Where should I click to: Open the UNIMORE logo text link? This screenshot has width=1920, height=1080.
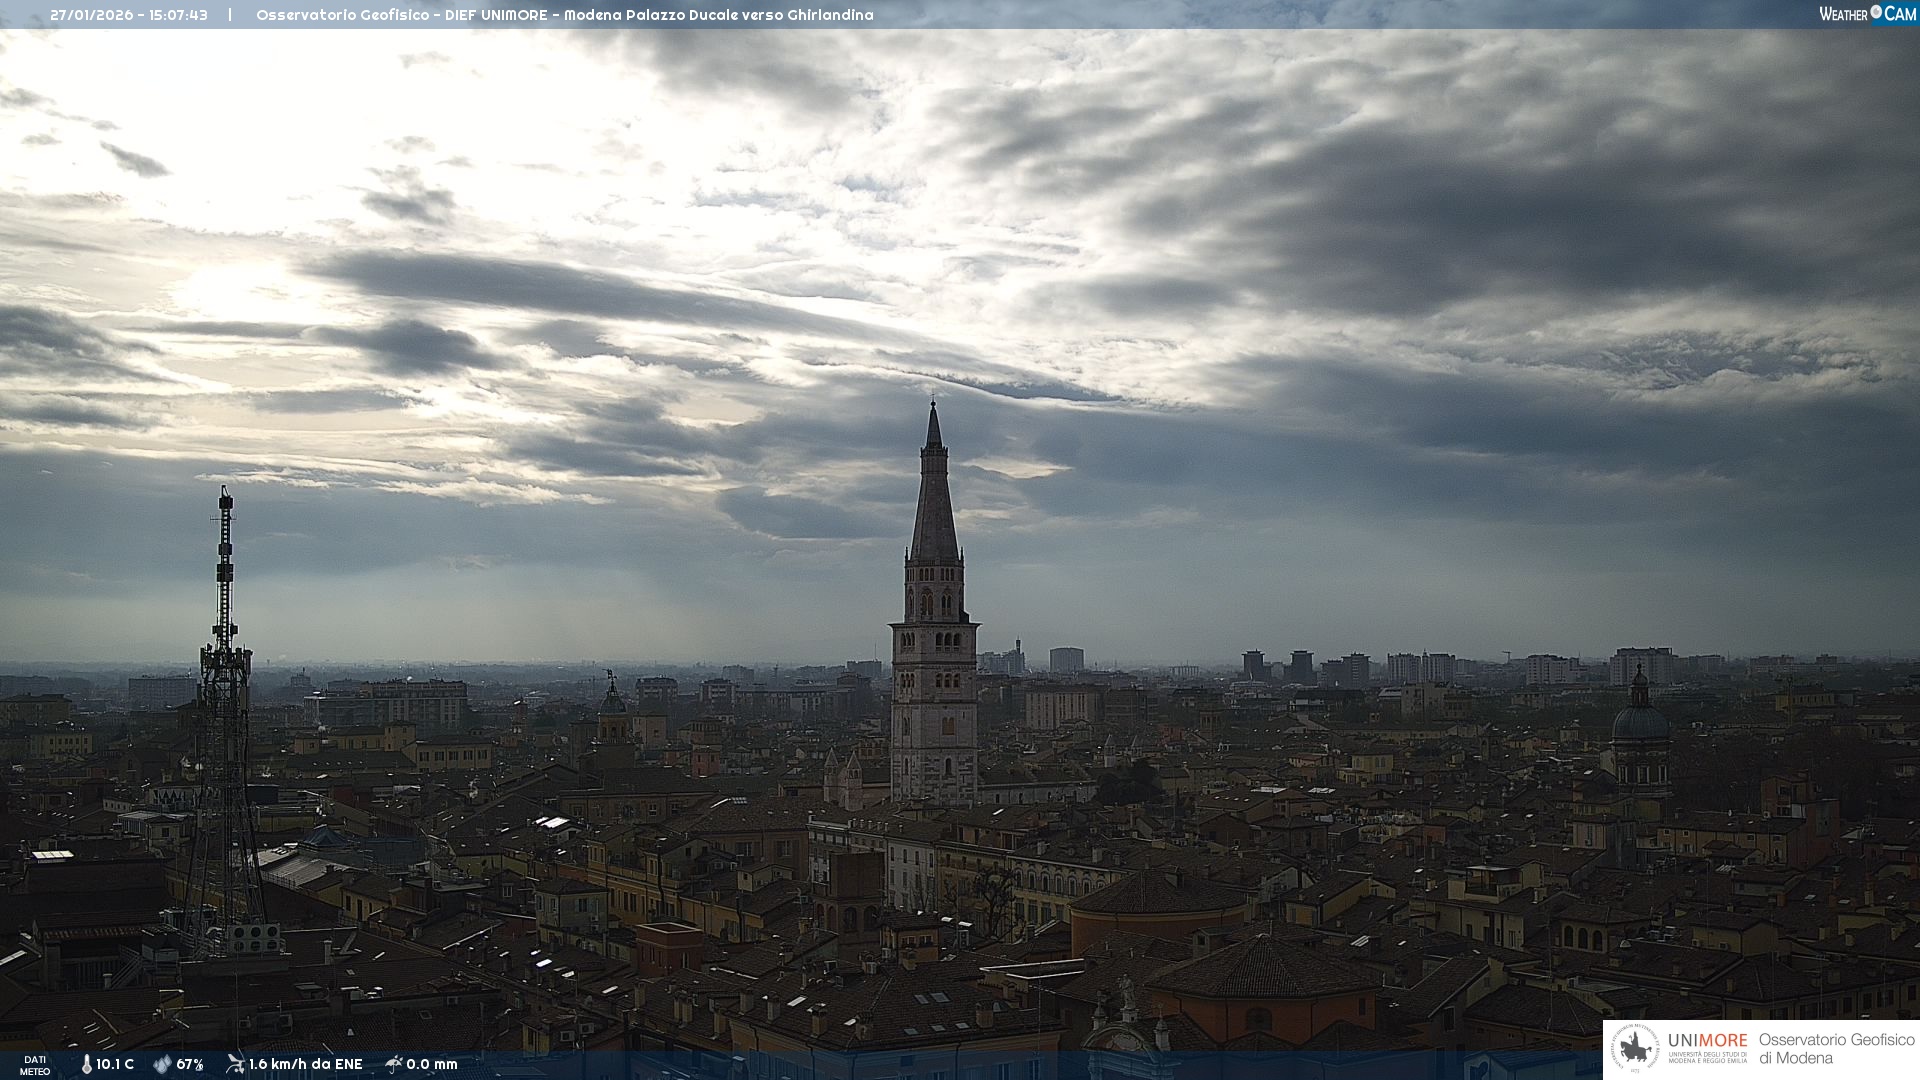pos(1707,1042)
